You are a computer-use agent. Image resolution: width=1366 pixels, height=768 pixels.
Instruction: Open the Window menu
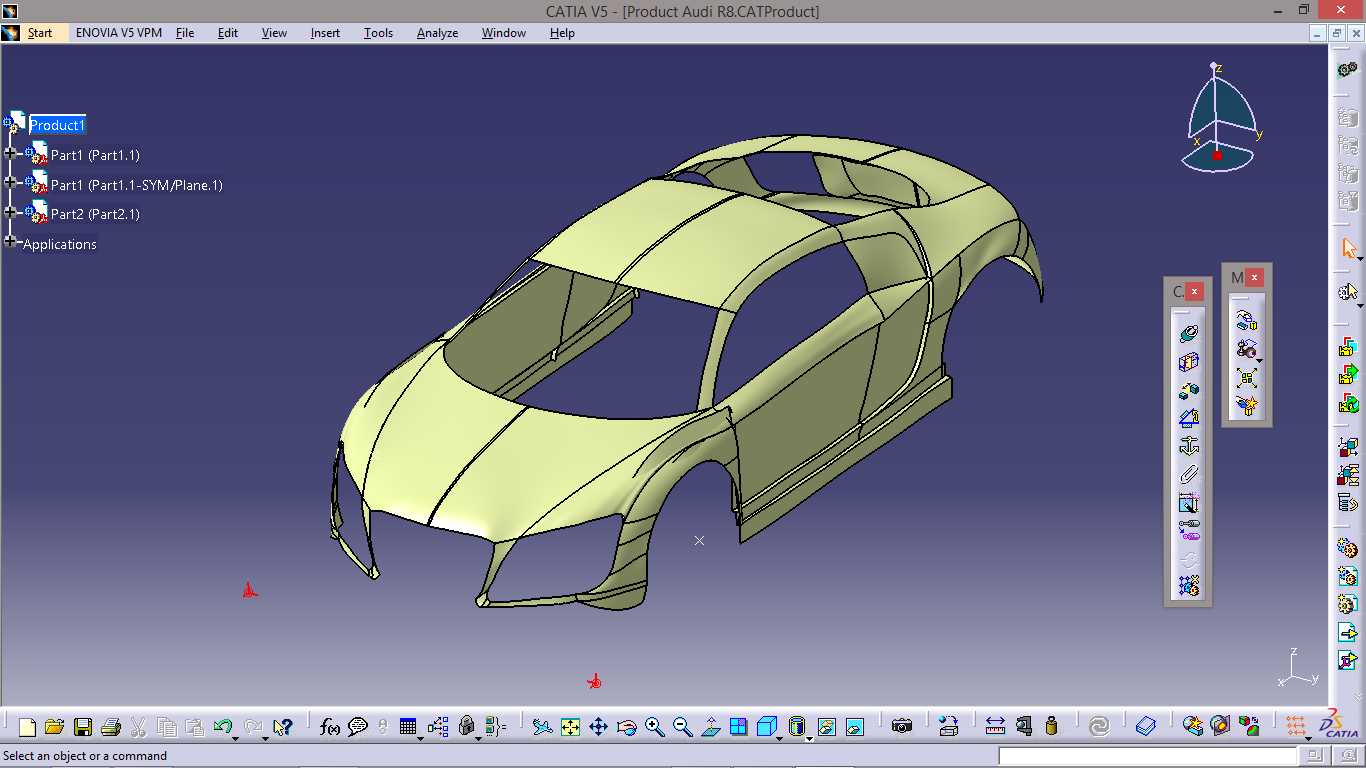click(x=504, y=33)
